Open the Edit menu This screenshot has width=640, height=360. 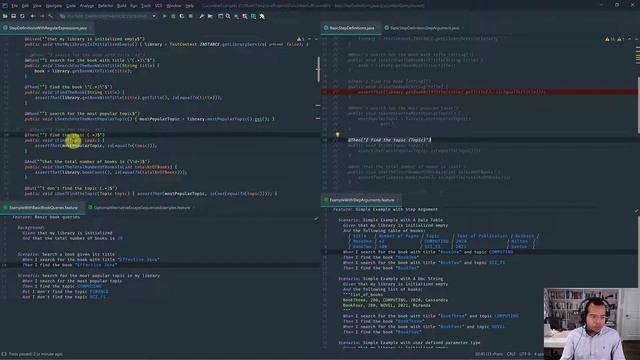25,6
